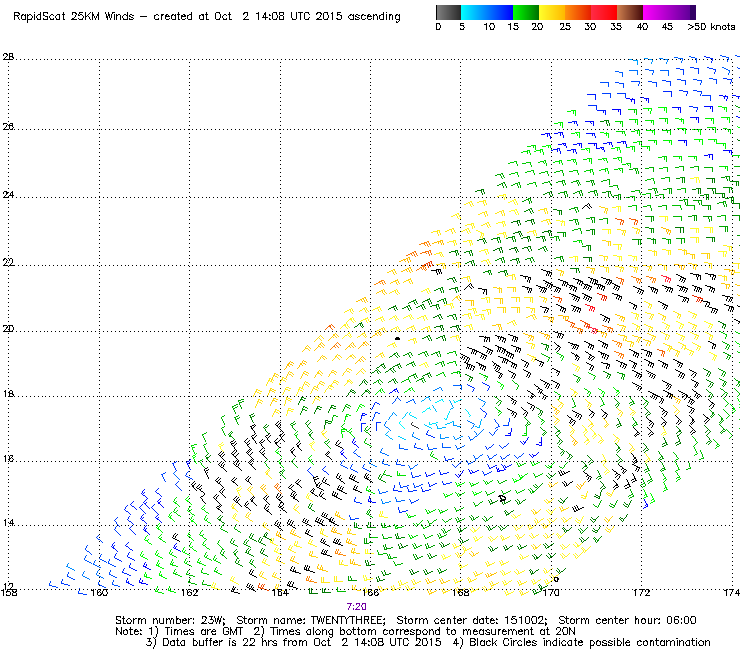This screenshot has height=650, width=740.
Task: Click the 'RapidScat 25KM Winds' title text
Action: point(74,17)
